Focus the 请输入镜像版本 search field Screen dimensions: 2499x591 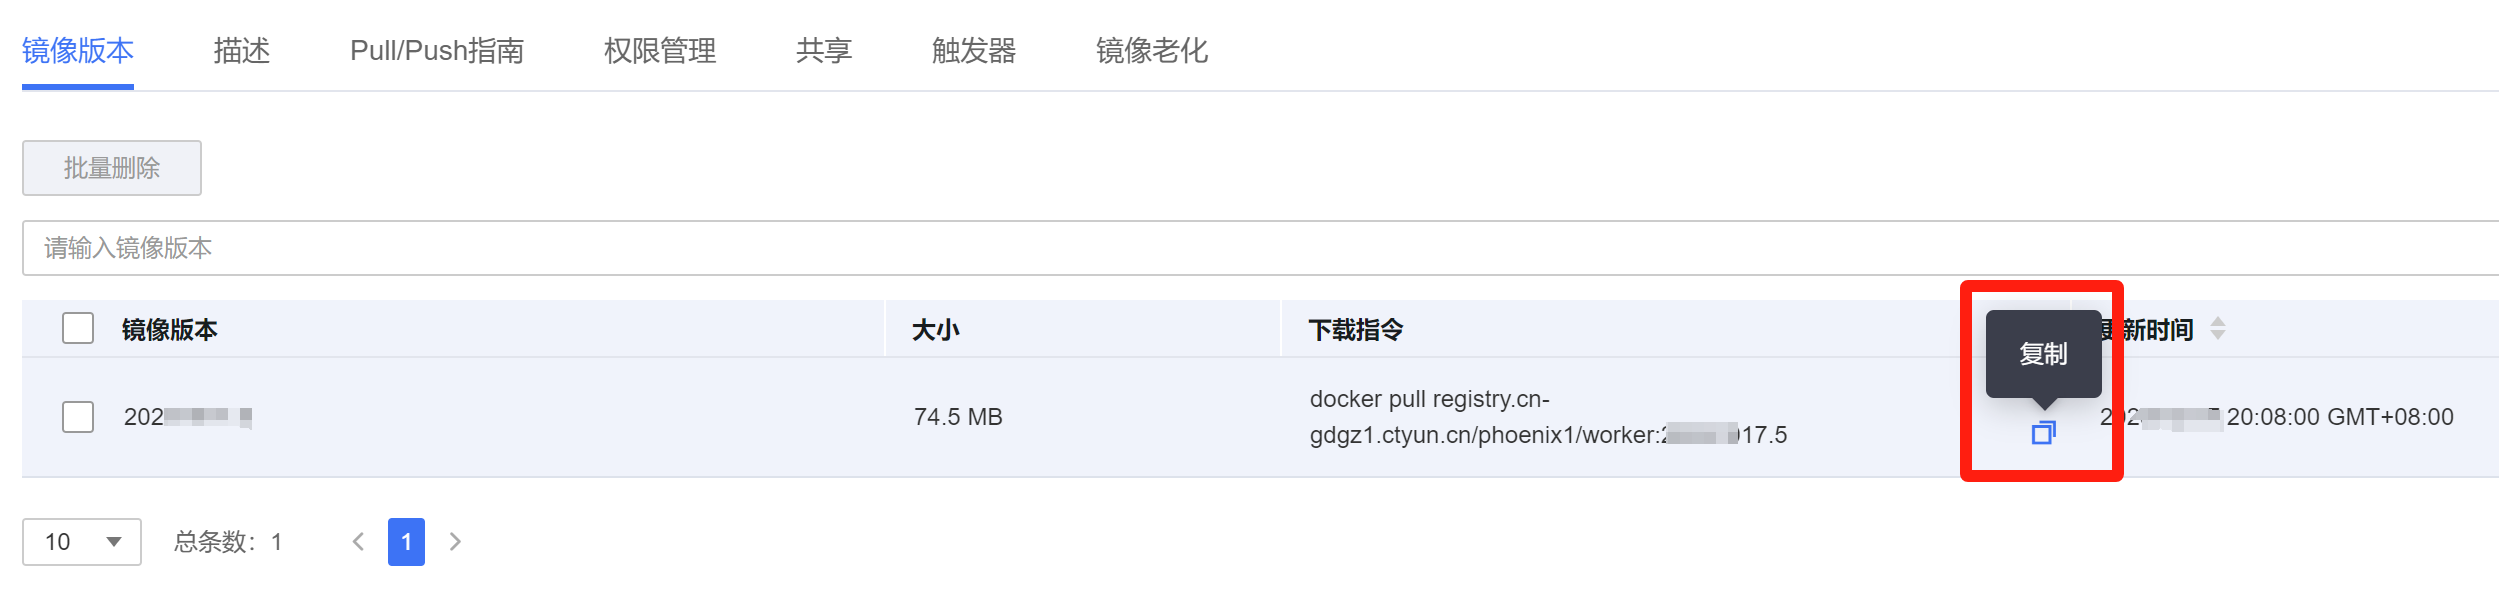click(1200, 248)
